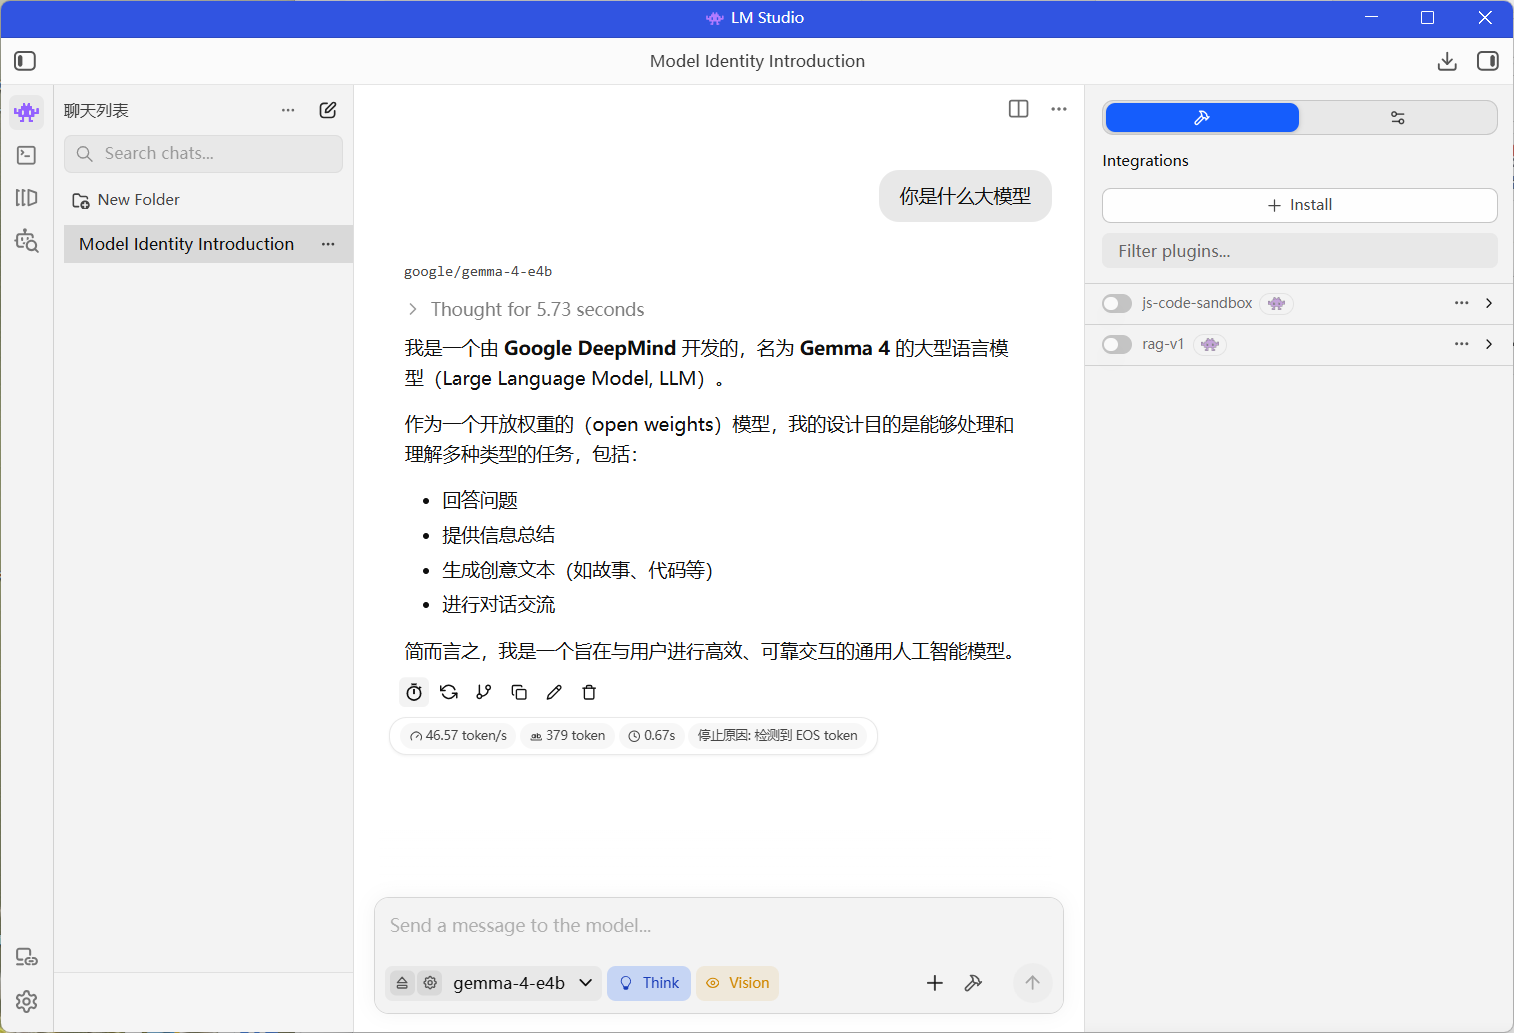The image size is (1514, 1033).
Task: Click the google/gemma-4-e4b model label
Action: pyautogui.click(x=478, y=272)
